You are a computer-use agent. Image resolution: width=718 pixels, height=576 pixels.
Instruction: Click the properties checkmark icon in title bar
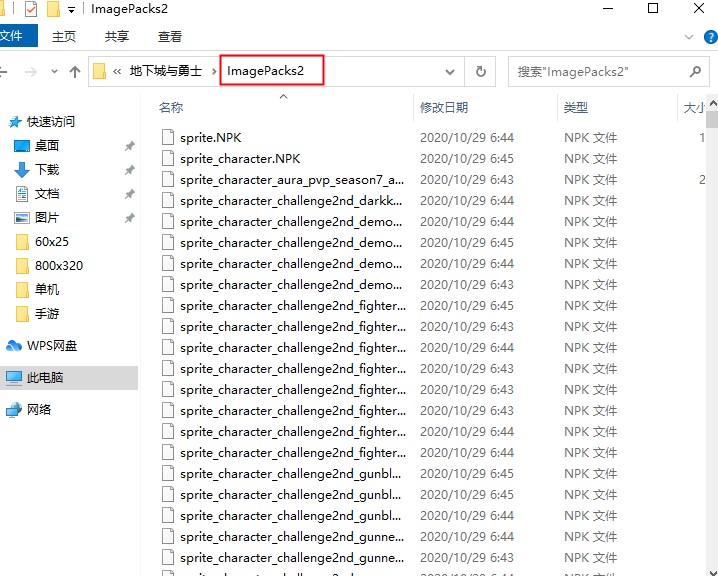pos(30,9)
